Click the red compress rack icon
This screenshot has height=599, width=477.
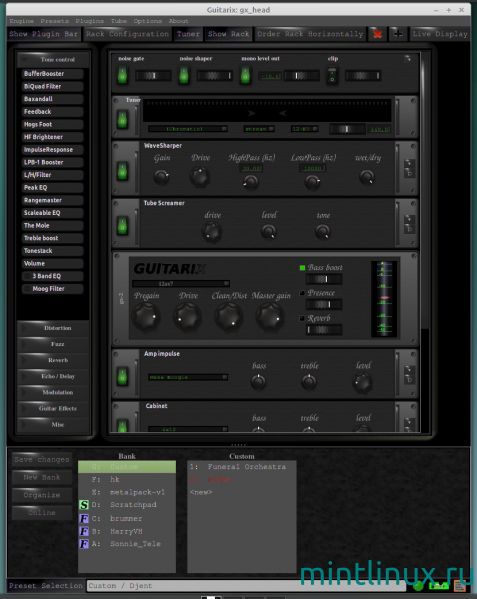coord(377,34)
